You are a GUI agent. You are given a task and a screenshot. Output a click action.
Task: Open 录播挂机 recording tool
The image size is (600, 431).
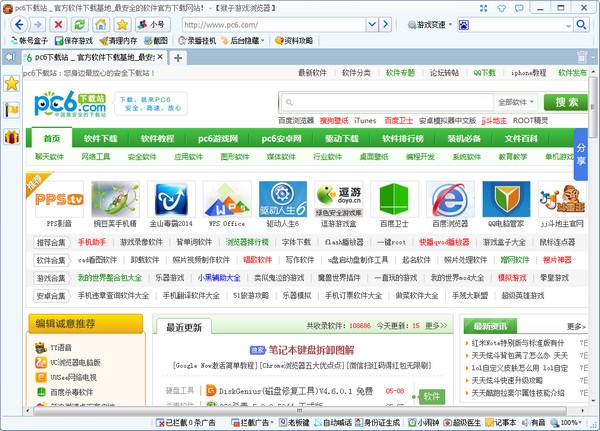(197, 41)
